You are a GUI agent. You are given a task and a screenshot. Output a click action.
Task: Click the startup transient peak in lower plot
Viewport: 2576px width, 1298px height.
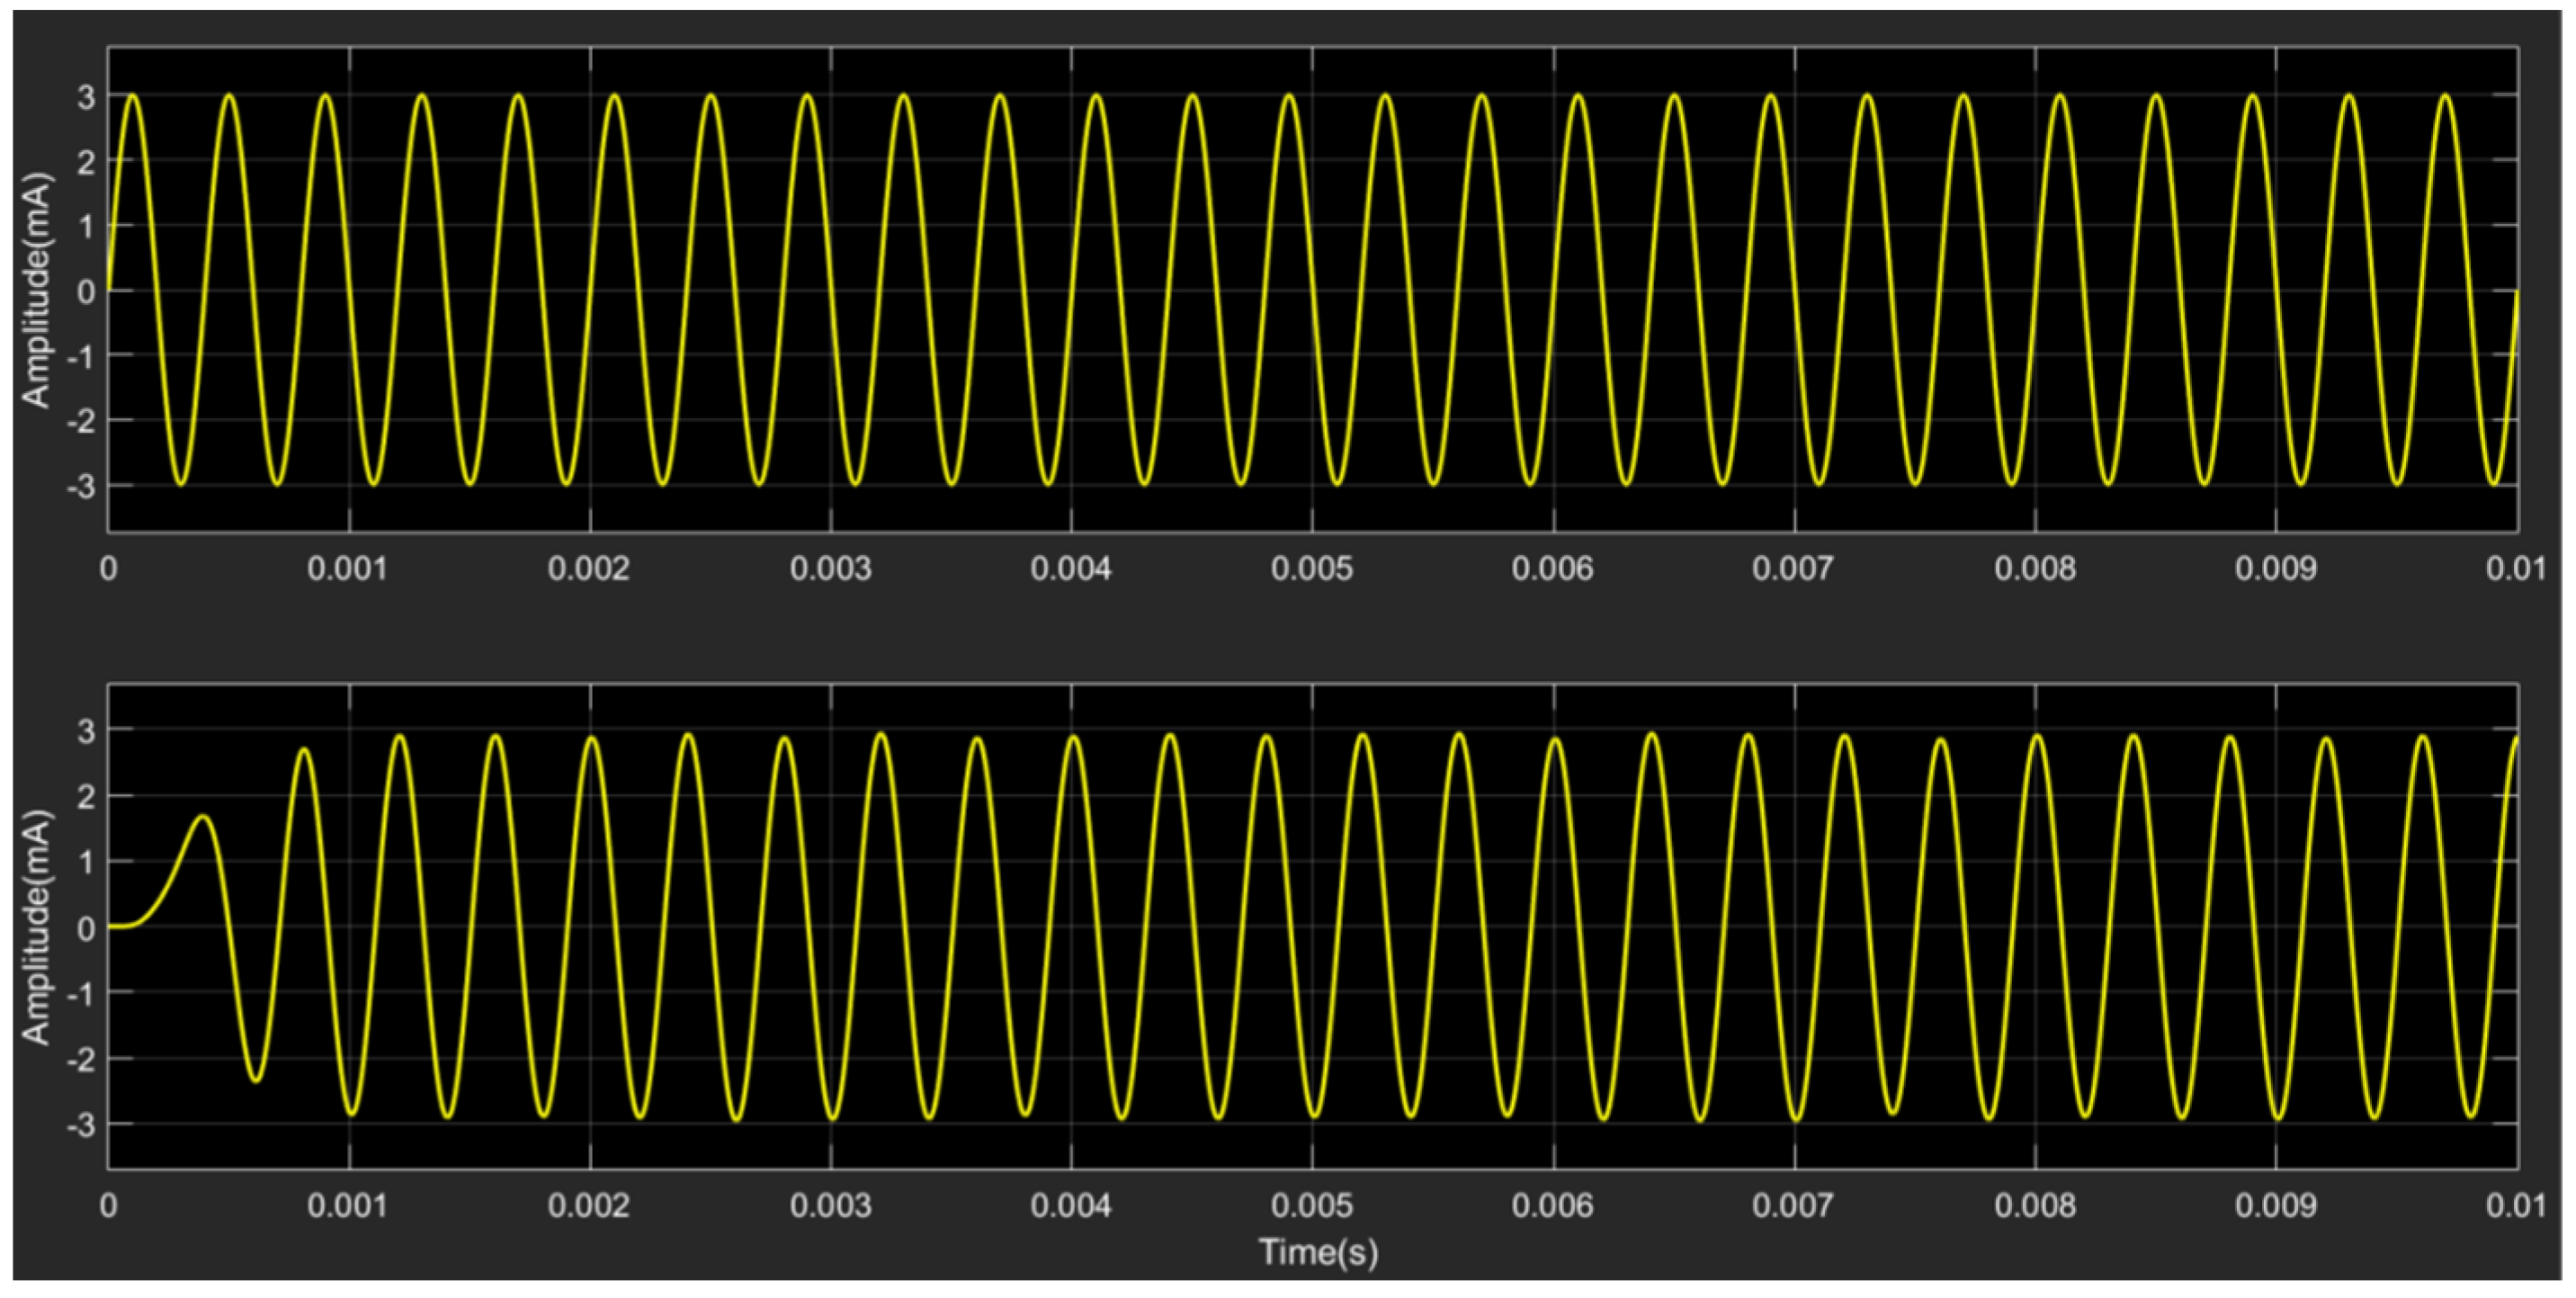203,818
